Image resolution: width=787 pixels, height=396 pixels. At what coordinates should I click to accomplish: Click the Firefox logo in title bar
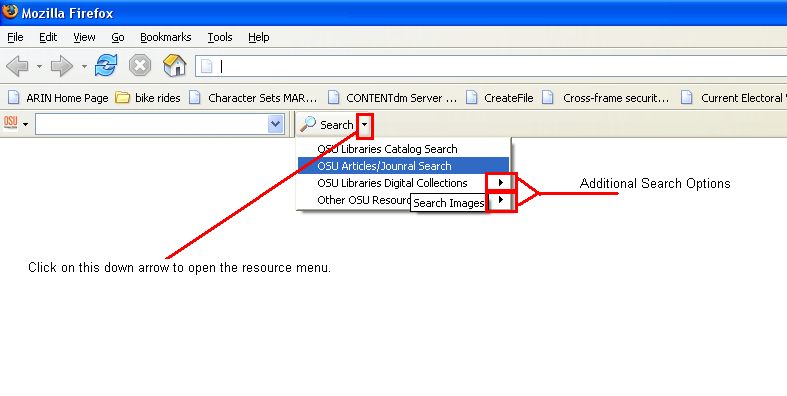coord(10,11)
